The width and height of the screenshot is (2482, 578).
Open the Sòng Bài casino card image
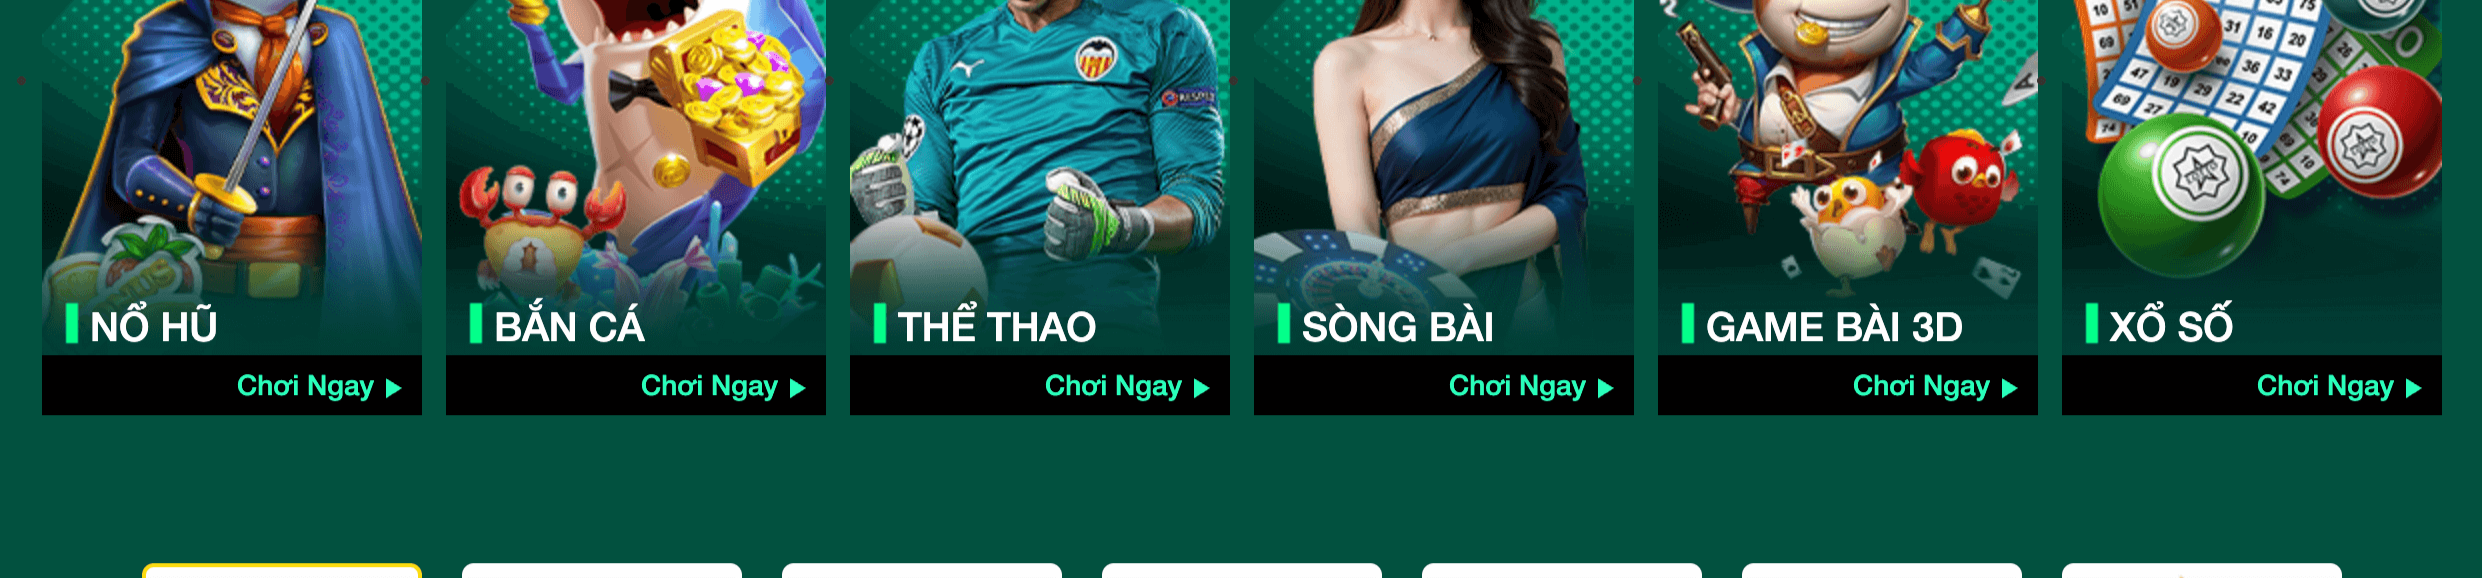pyautogui.click(x=1444, y=177)
